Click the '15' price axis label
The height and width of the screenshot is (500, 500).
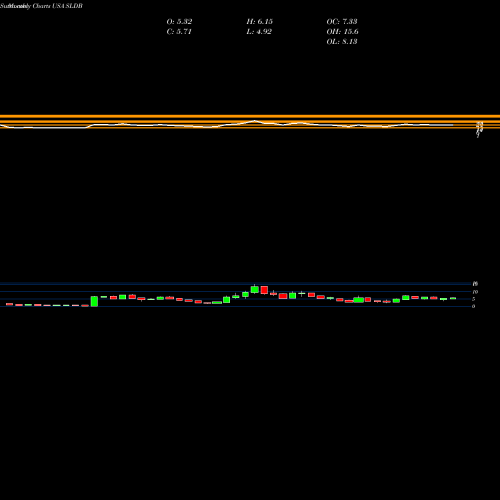coord(475,284)
